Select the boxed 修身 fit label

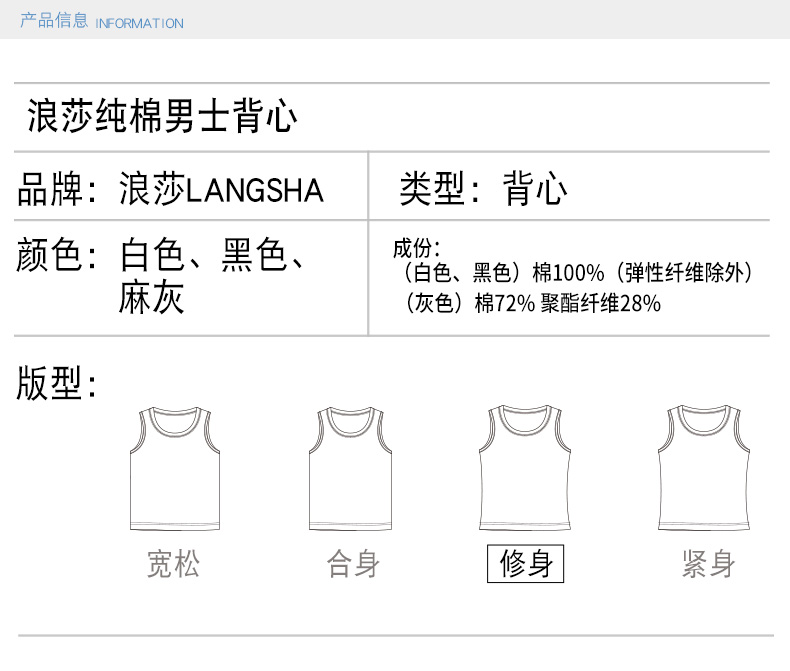525,564
